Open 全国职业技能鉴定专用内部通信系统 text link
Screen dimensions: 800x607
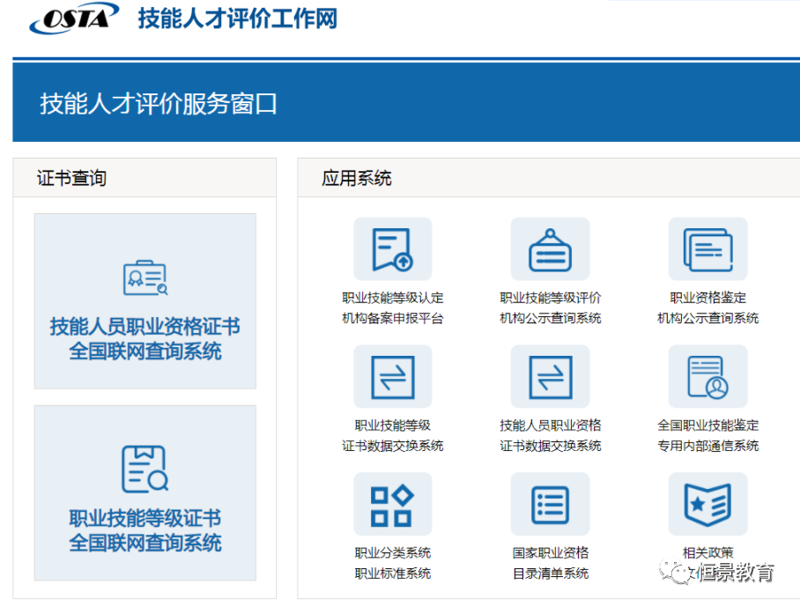(x=708, y=436)
